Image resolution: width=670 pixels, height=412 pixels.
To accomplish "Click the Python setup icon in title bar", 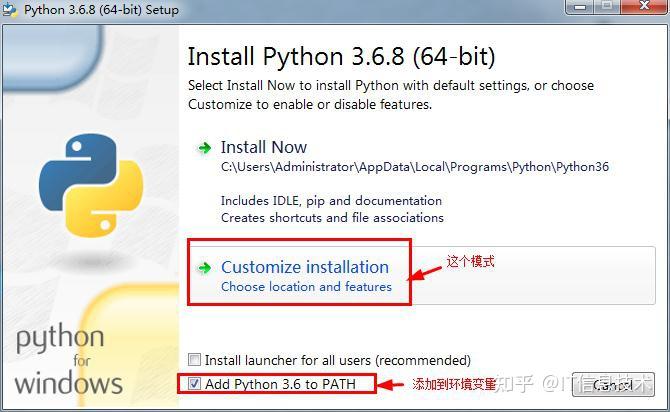I will [x=9, y=9].
